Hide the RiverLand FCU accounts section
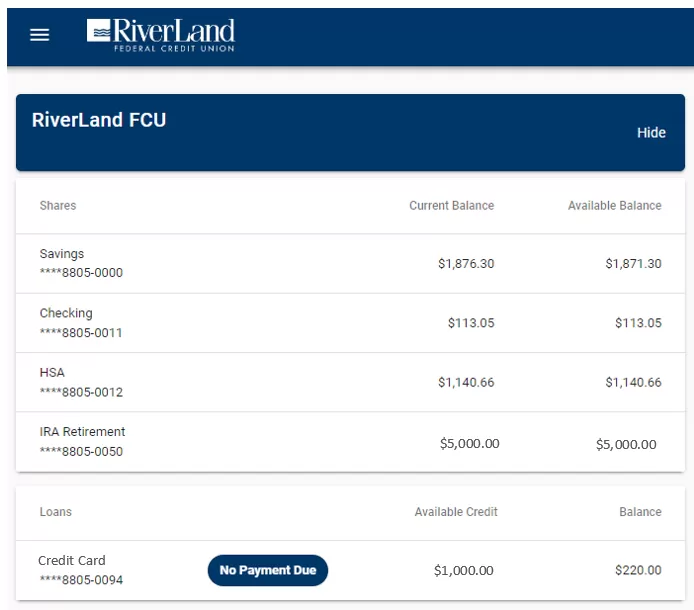This screenshot has height=610, width=694. click(x=651, y=133)
